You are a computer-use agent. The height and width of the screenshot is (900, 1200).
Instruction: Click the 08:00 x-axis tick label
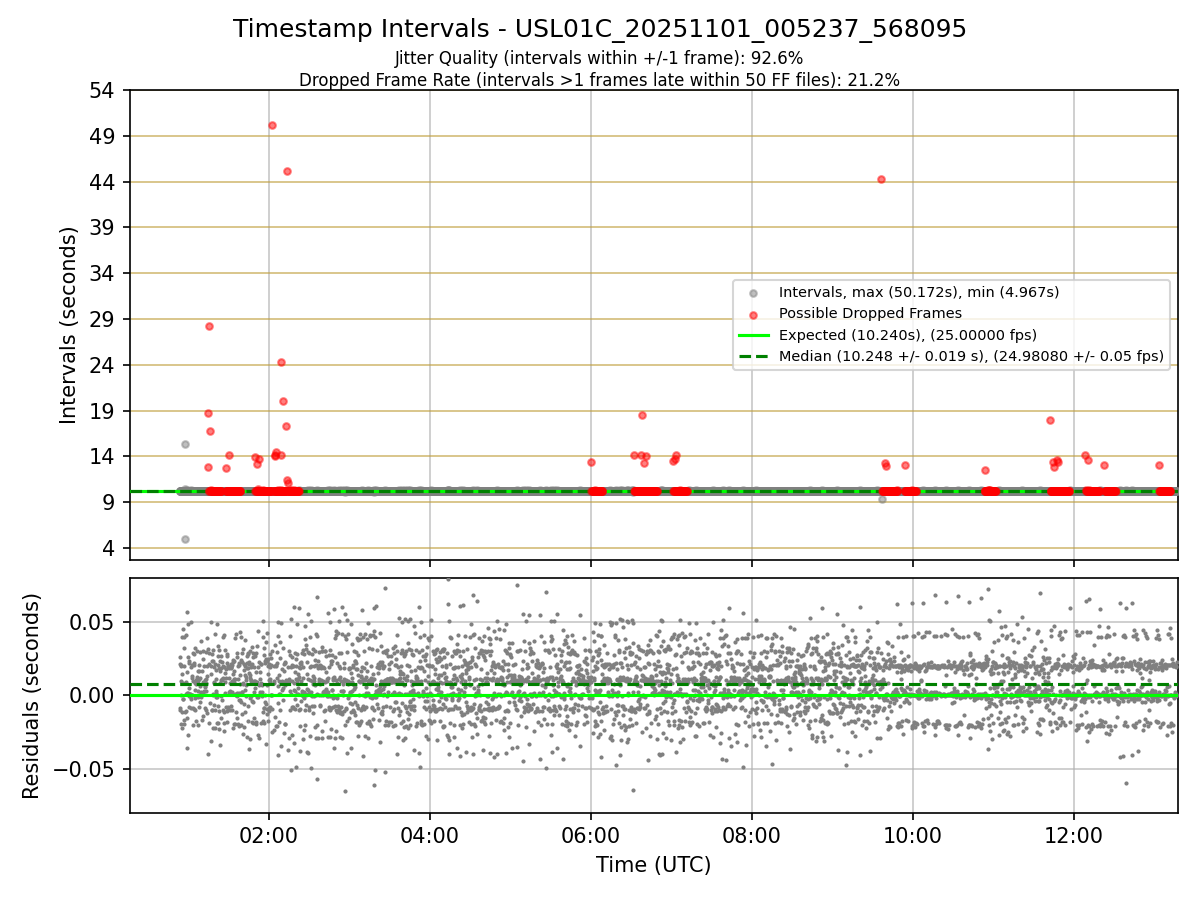(752, 834)
